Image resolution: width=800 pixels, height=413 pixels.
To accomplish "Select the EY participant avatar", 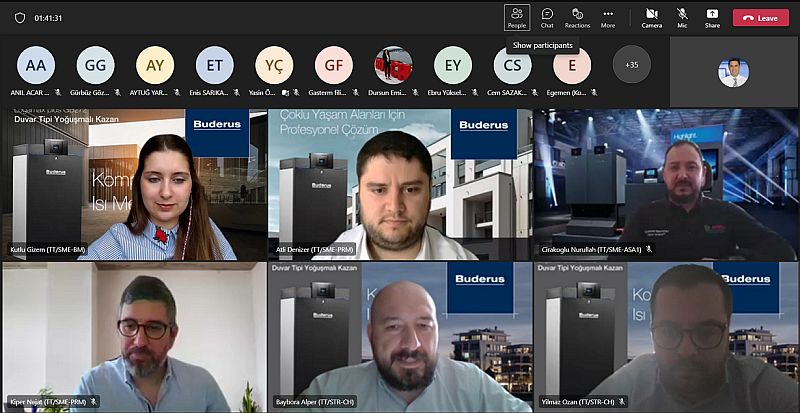I will [x=453, y=65].
